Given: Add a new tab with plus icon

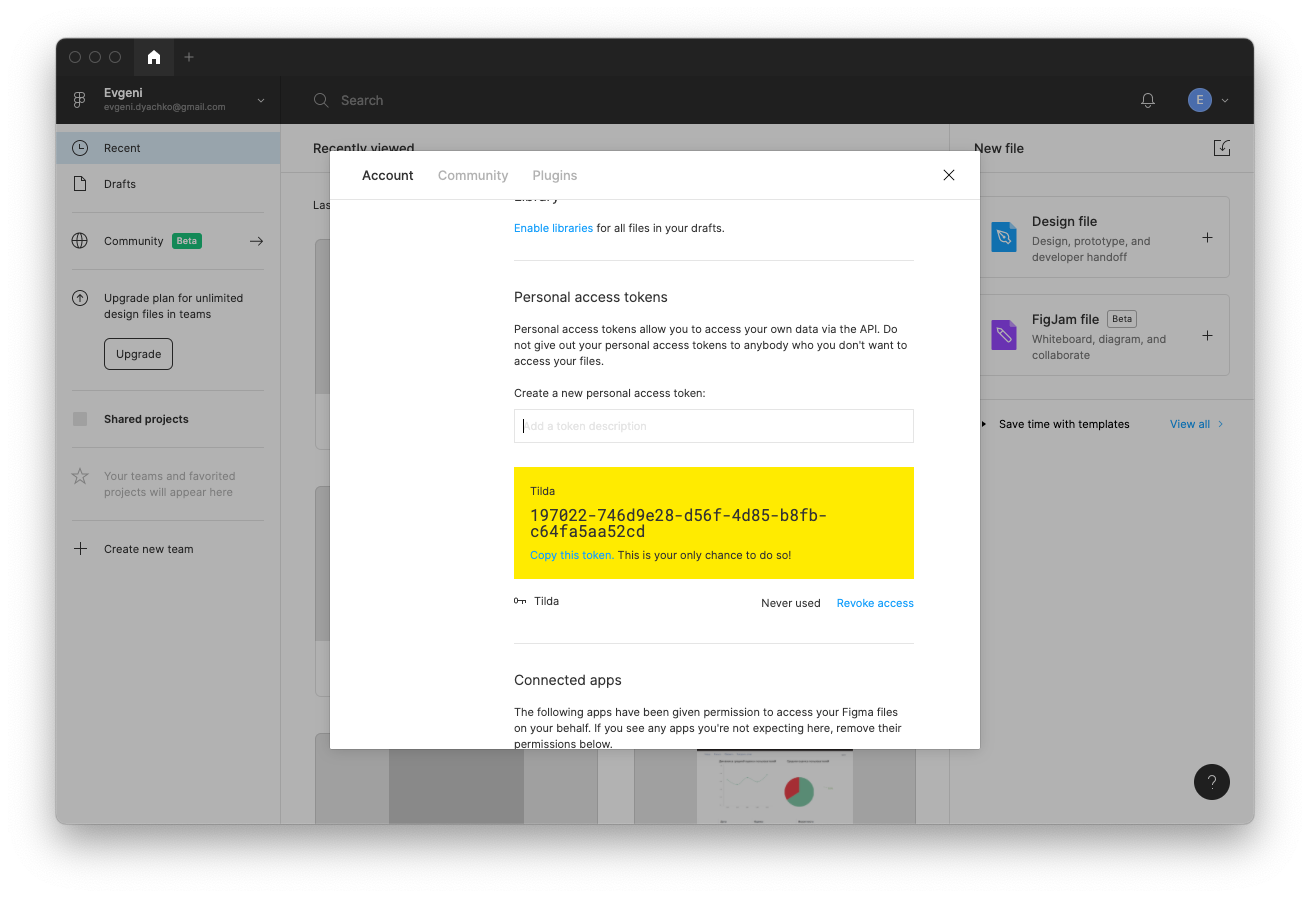Looking at the screenshot, I should pos(189,57).
